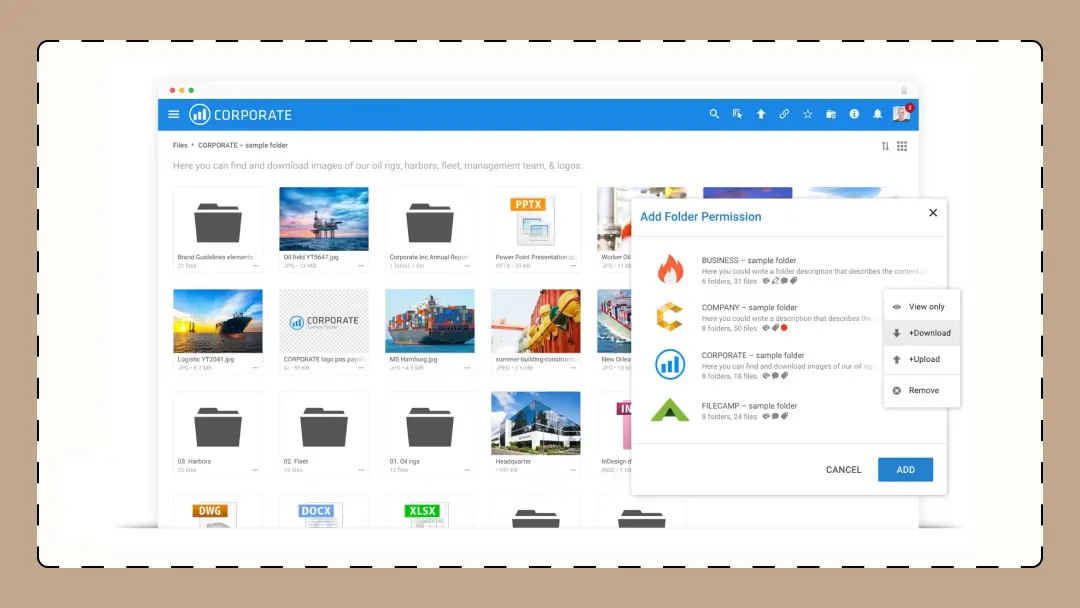Choose View only permission

click(922, 307)
